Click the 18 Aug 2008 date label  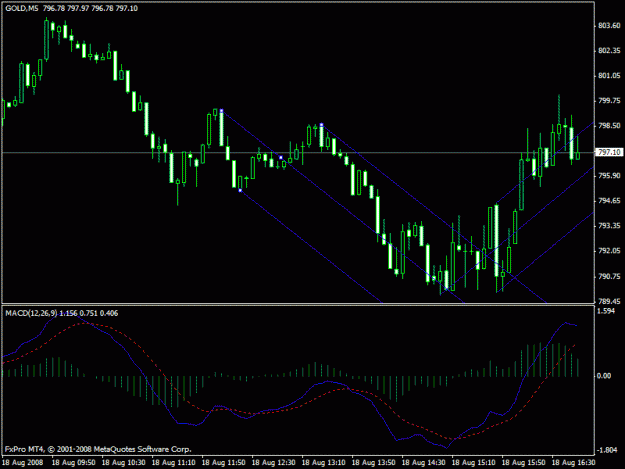pos(22,463)
